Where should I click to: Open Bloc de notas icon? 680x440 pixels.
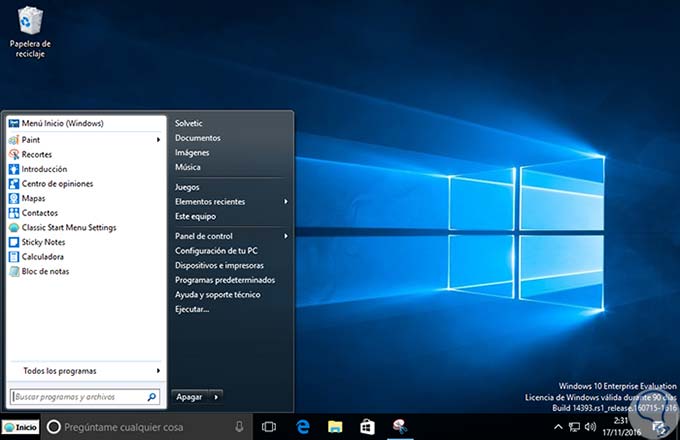coord(14,271)
